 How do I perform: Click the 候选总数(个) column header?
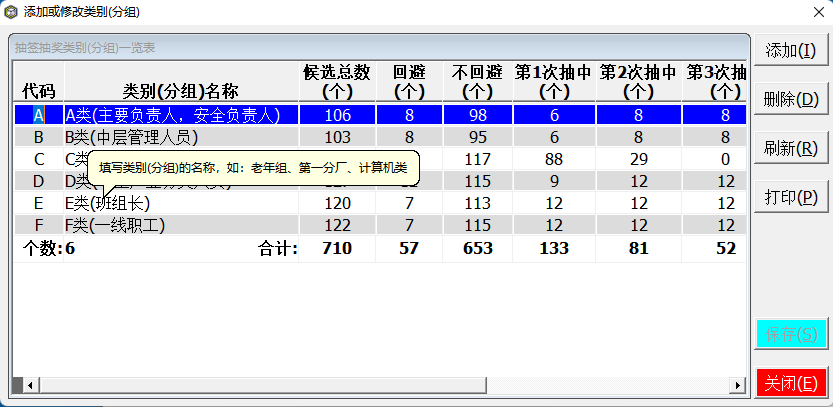point(337,82)
